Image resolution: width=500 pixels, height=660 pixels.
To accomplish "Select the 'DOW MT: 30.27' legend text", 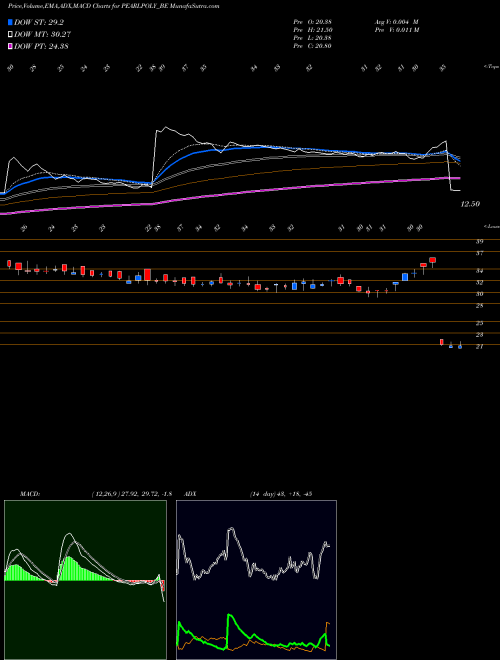I will point(42,35).
